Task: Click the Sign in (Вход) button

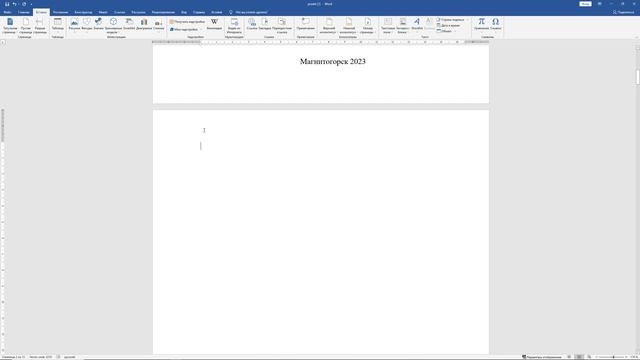Action: 585,4
